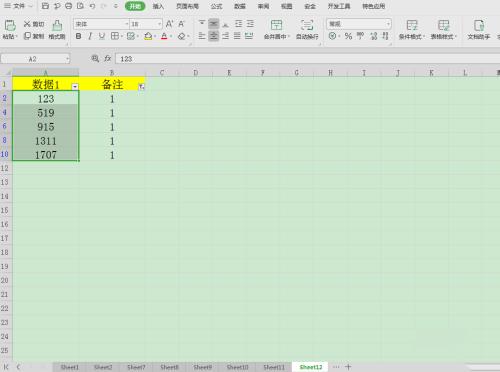Select row 12 header

pos(5,168)
